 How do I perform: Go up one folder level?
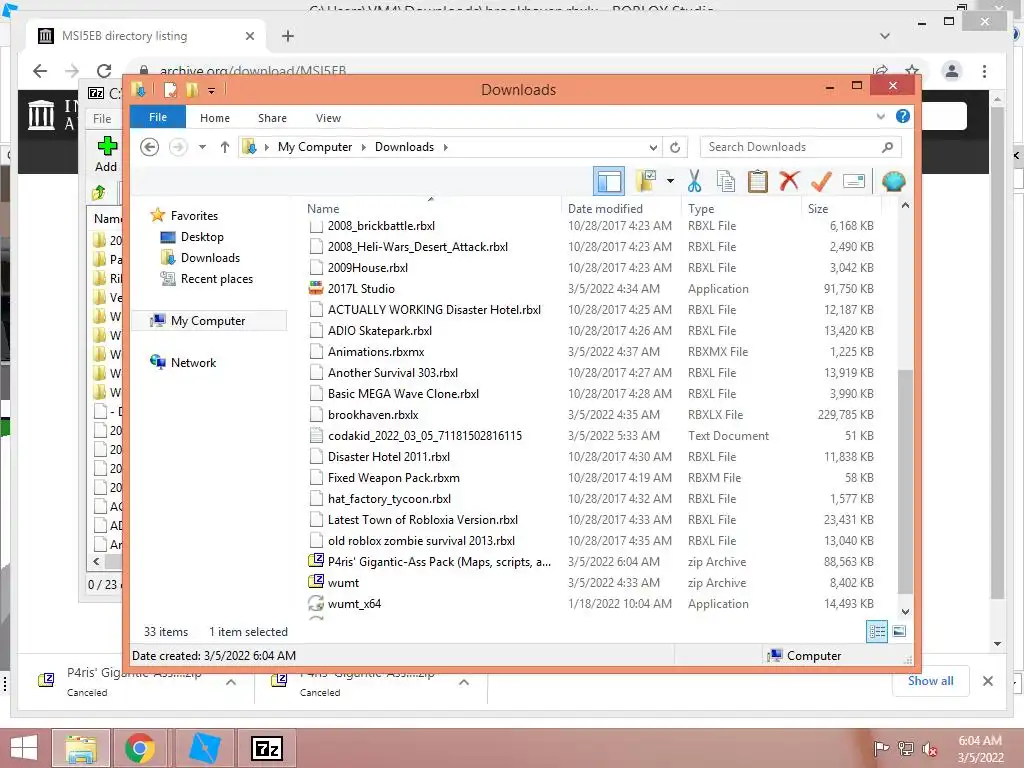225,147
